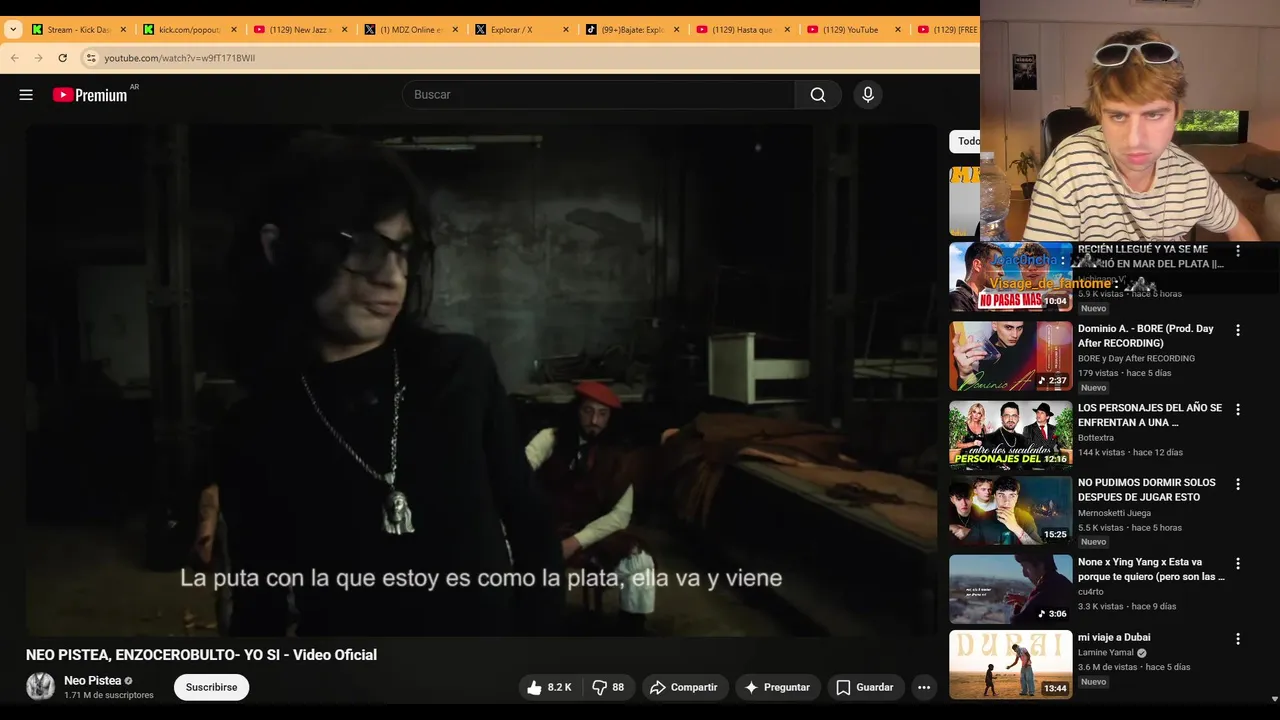The image size is (1280, 720).
Task: Close the Bajate TikTok tab
Action: [x=677, y=30]
